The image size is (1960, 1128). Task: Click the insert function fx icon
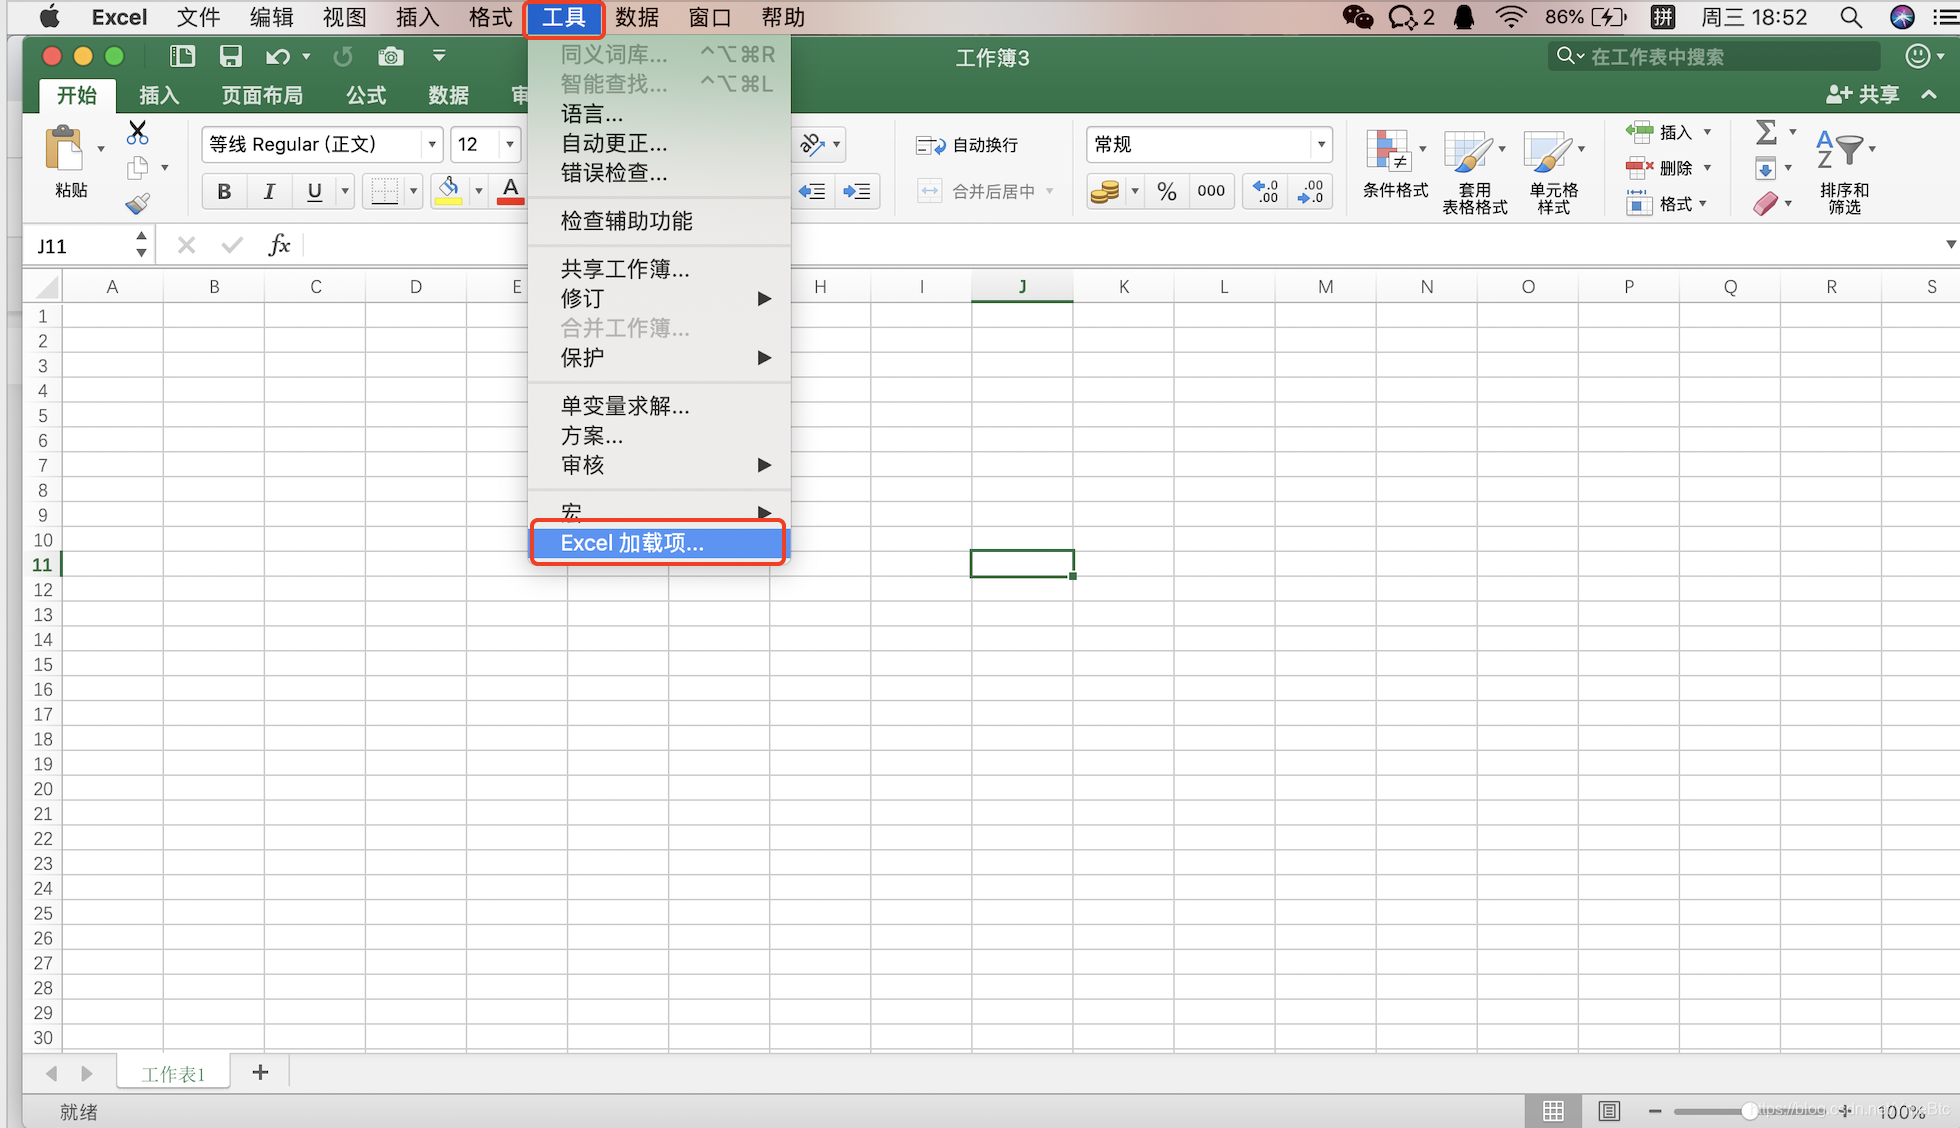click(279, 245)
